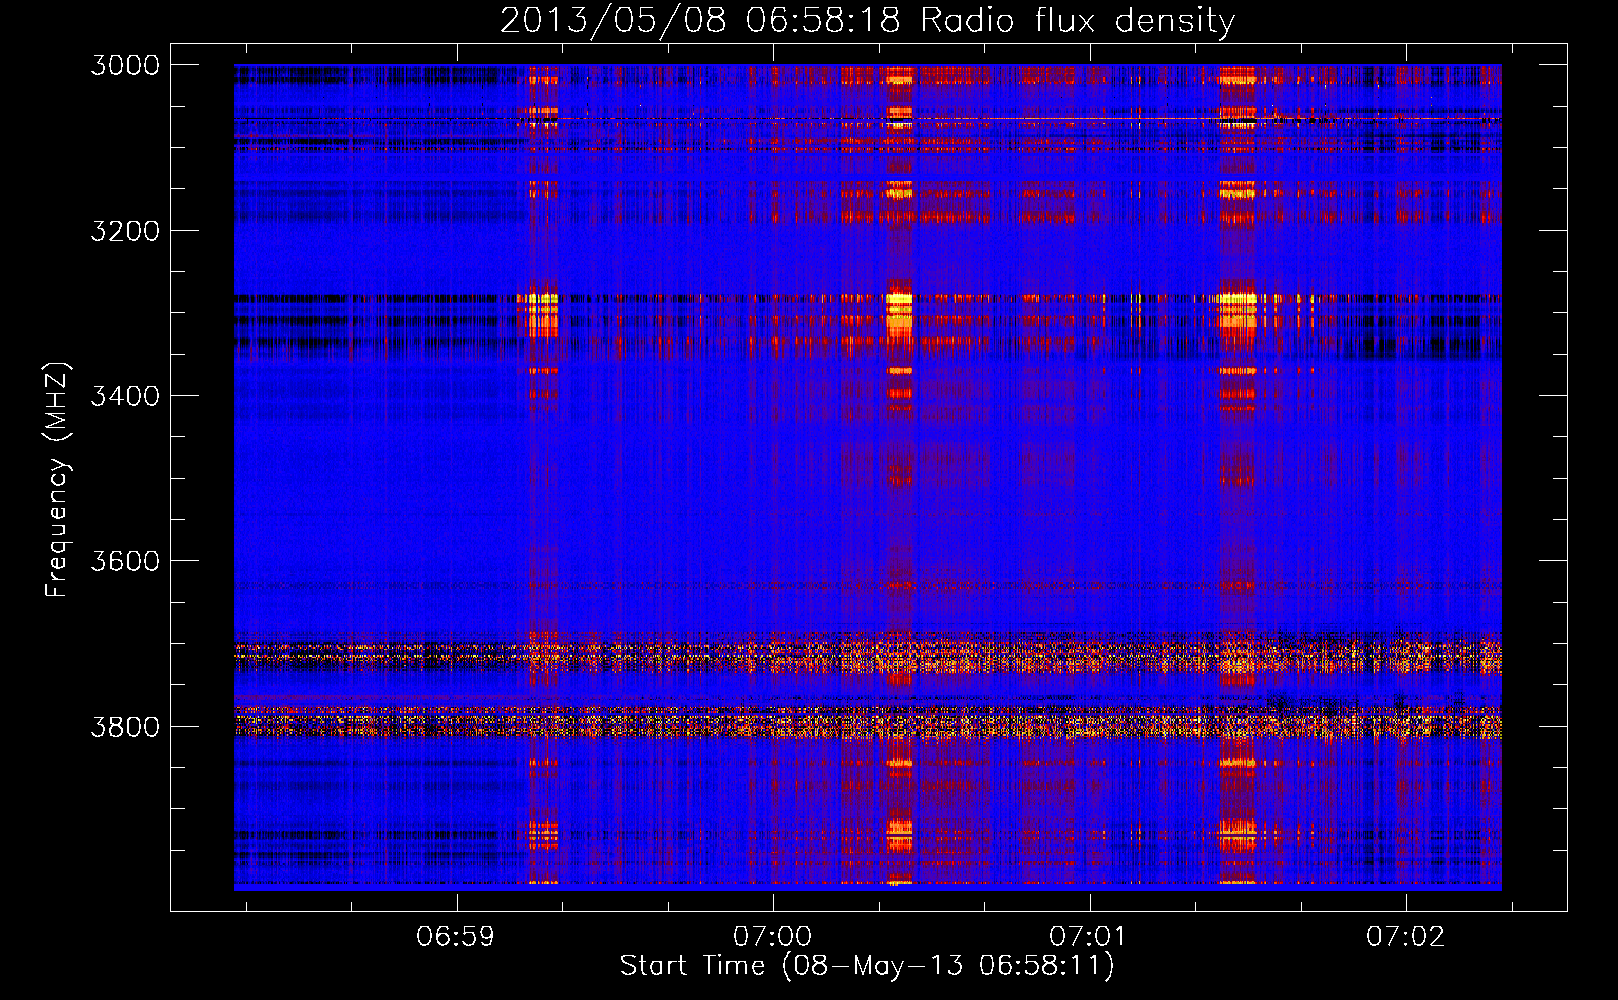
Task: Click the 3000 frequency axis label
Action: 125,65
